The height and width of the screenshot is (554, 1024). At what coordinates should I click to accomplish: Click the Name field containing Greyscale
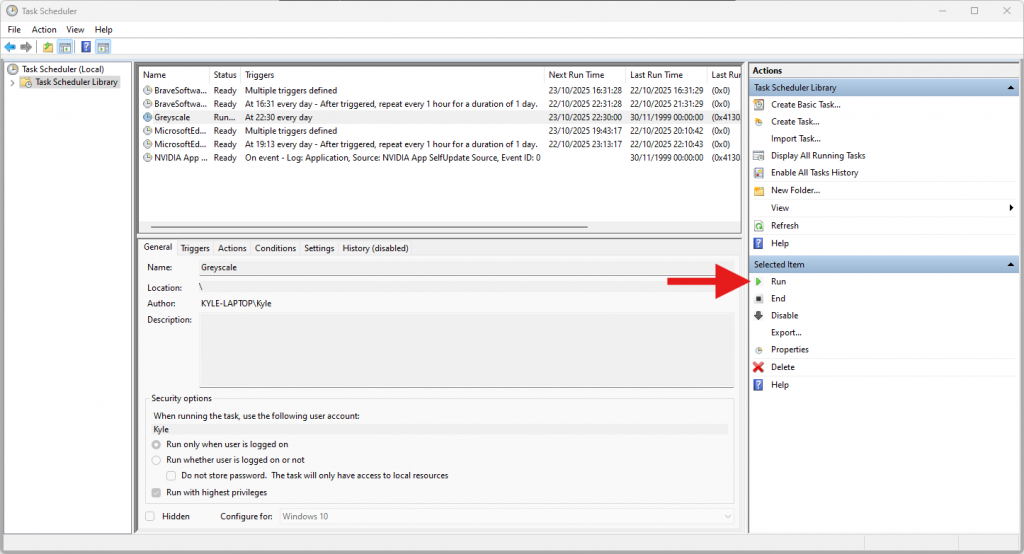[466, 267]
